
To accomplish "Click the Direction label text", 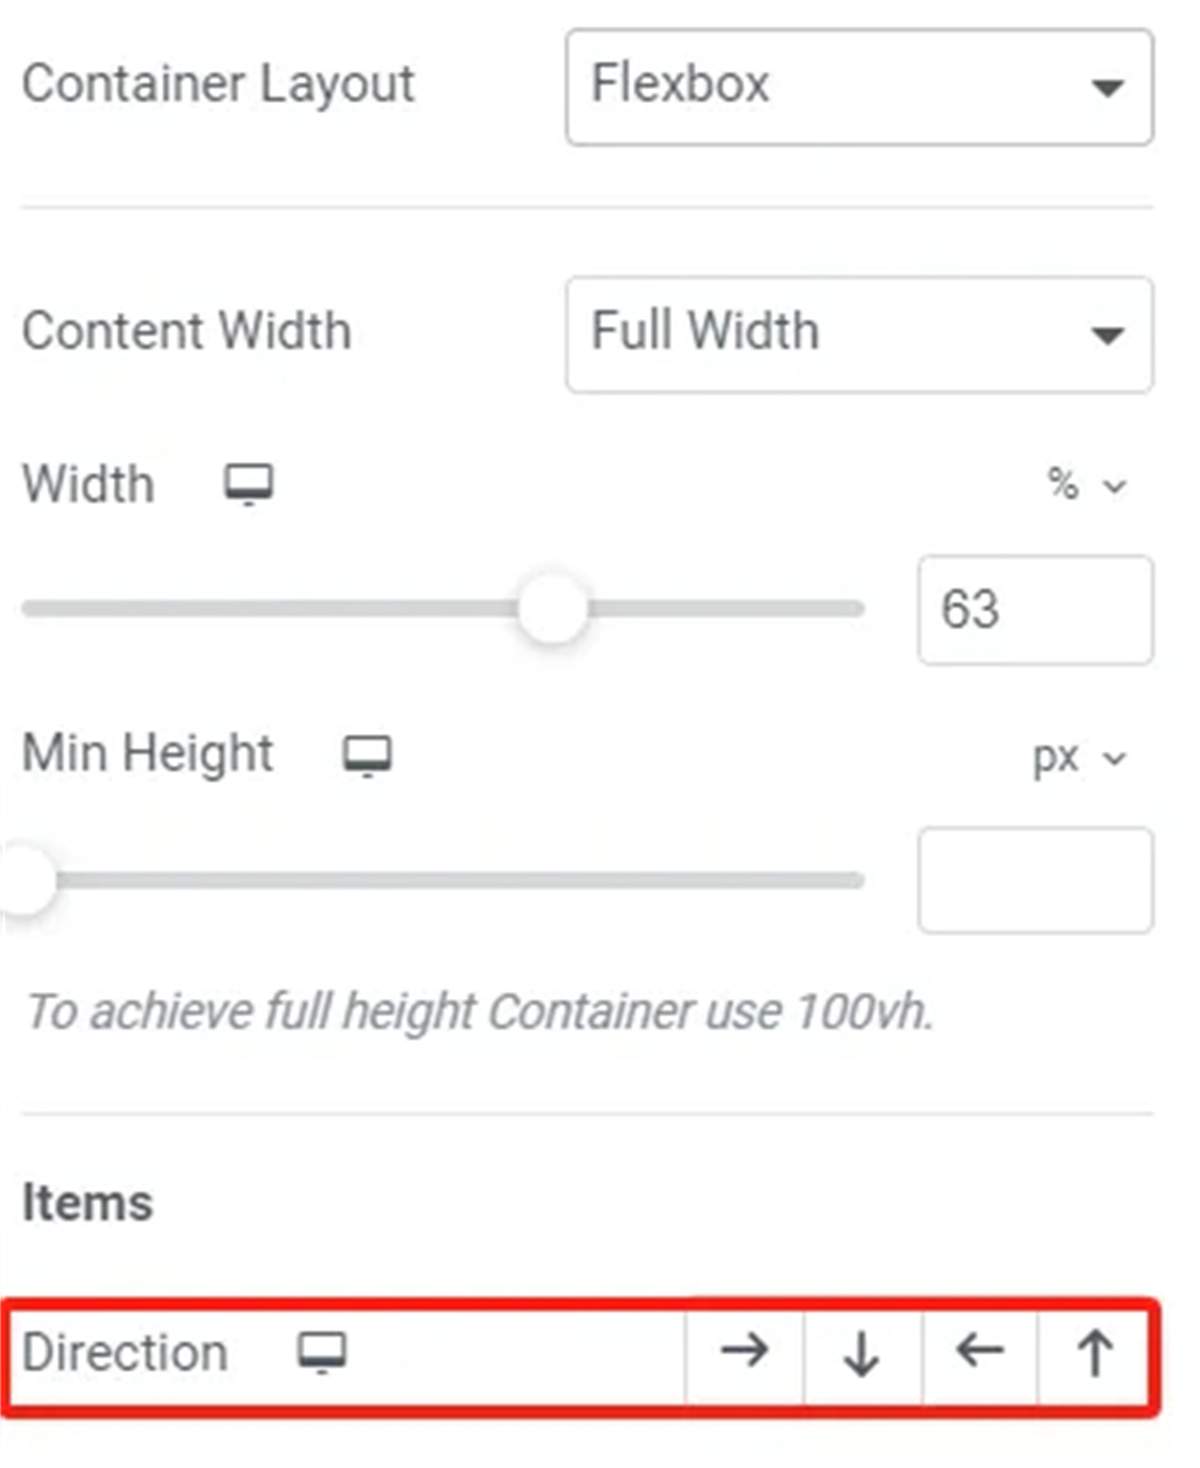I will (x=125, y=1353).
